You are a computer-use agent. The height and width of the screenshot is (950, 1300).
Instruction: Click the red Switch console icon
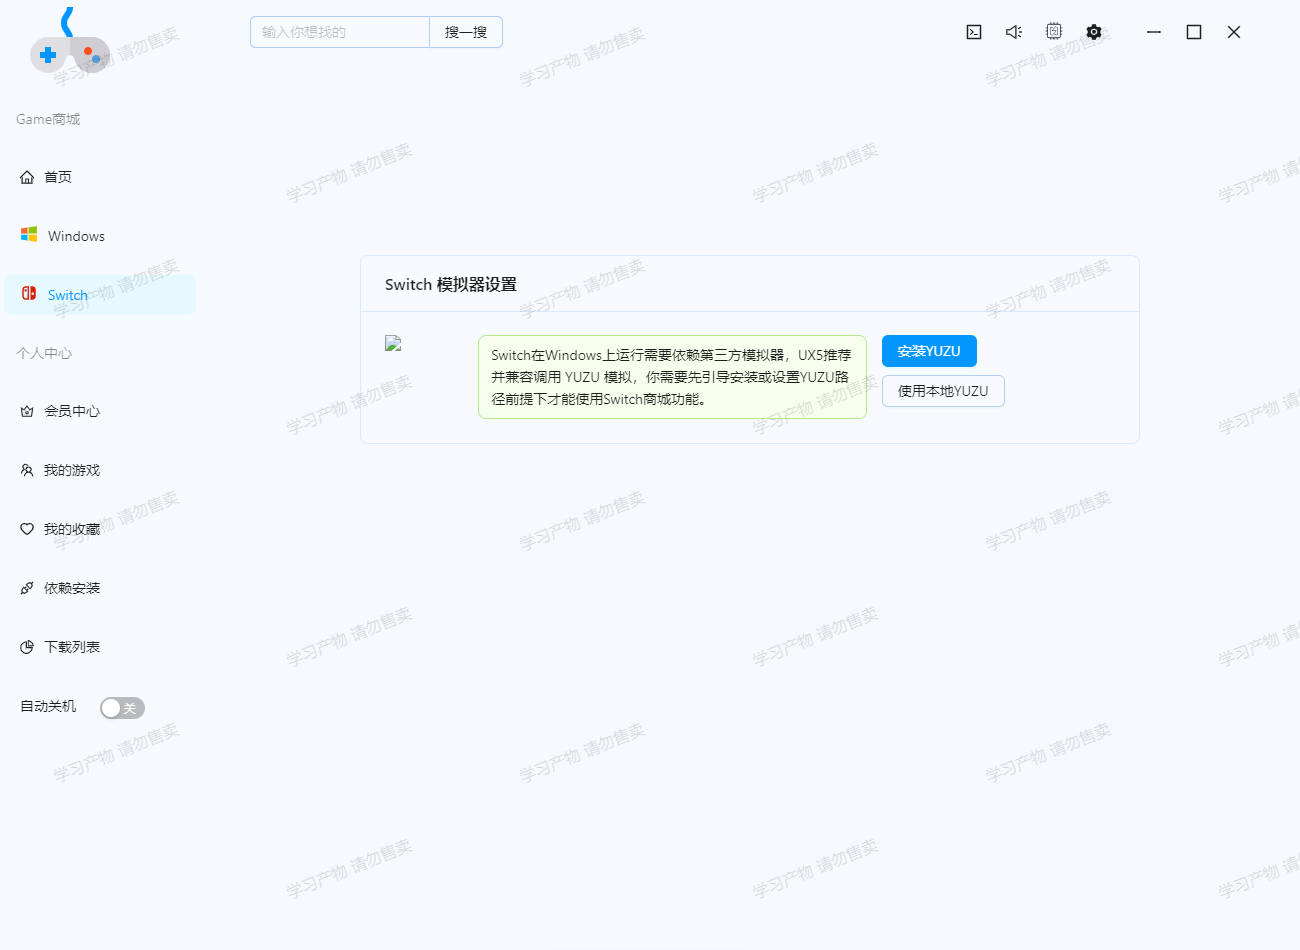[x=29, y=294]
